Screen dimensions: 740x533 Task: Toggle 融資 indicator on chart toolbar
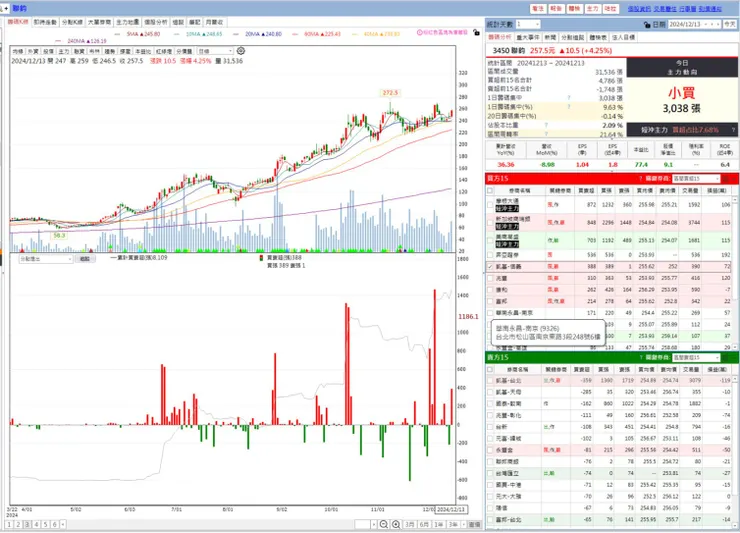(x=79, y=51)
